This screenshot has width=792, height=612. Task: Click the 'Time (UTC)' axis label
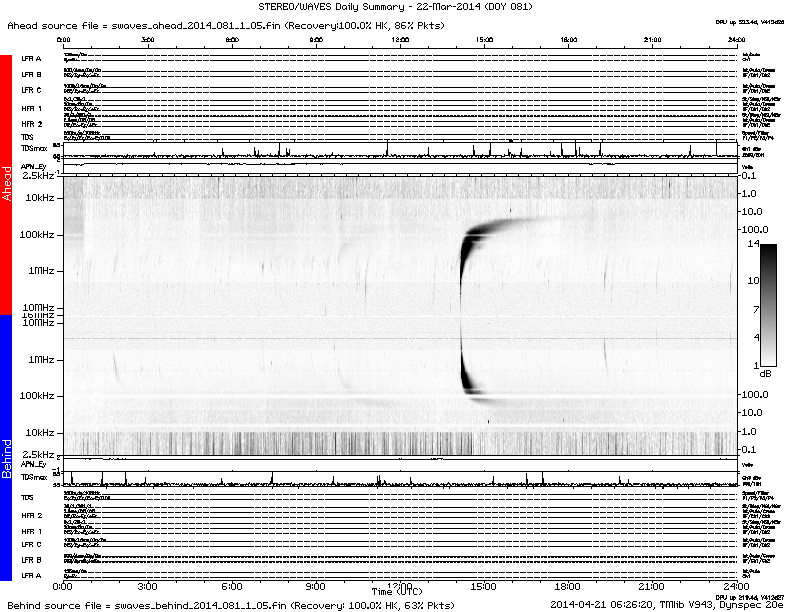(397, 591)
